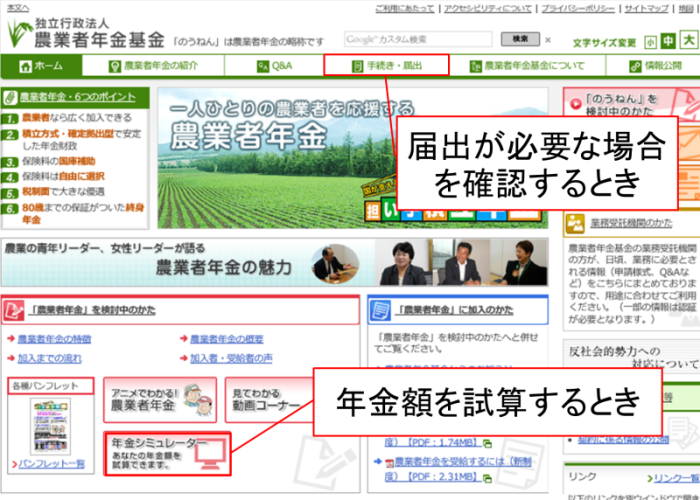Open 農業者年金の特徴 link

tap(54, 339)
